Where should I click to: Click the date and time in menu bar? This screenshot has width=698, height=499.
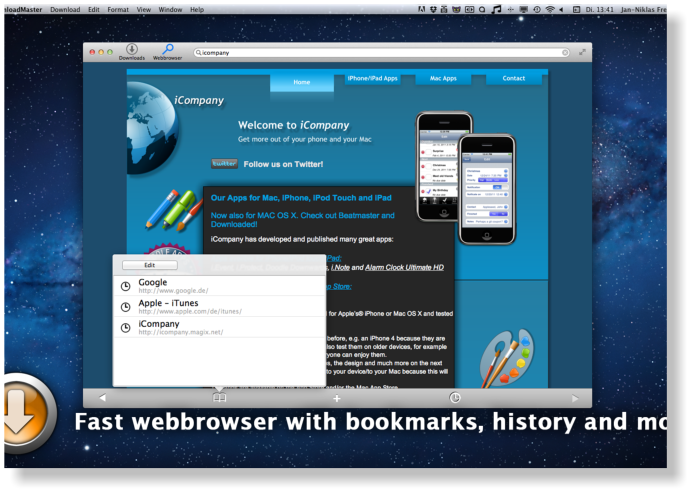[599, 9]
